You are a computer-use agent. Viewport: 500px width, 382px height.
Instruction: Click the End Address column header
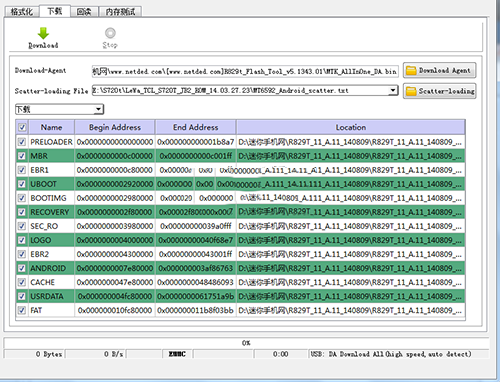point(195,127)
